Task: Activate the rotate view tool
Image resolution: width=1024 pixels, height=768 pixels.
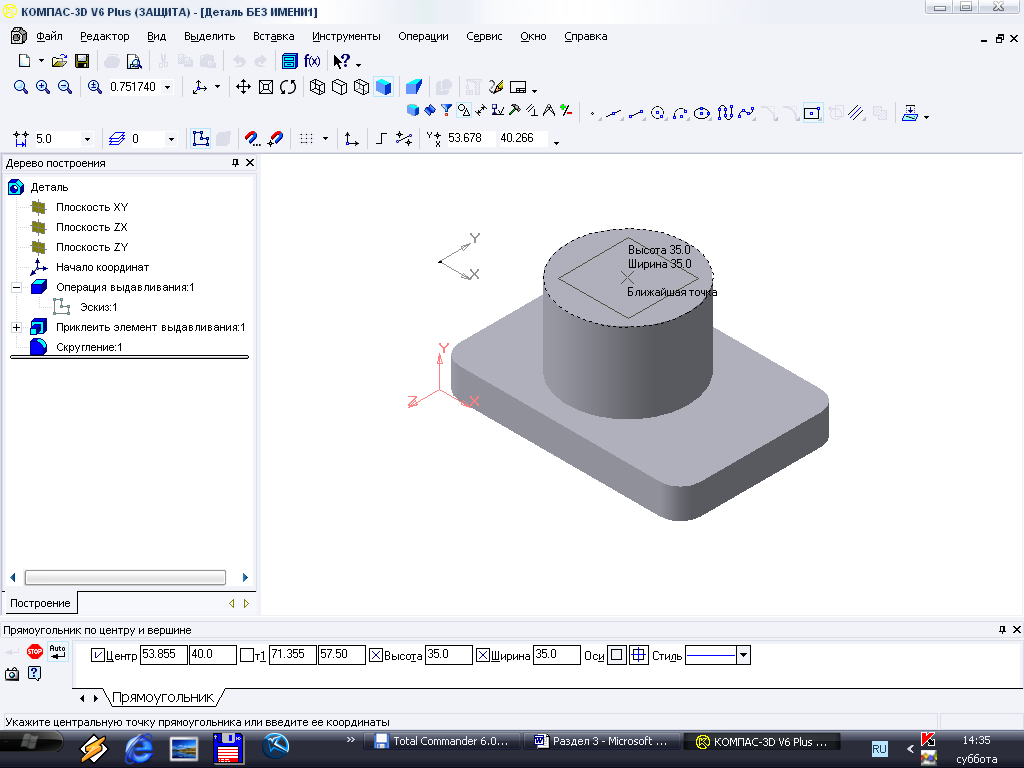Action: 288,87
